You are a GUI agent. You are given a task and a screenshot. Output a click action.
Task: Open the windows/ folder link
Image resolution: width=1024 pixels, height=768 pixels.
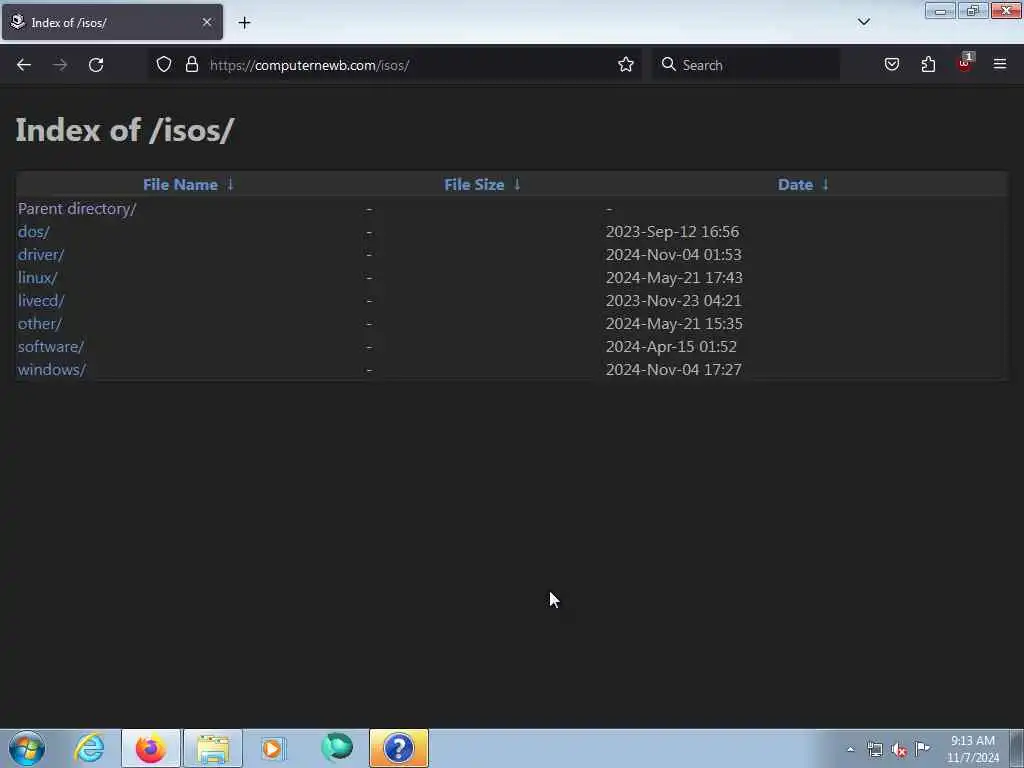point(52,370)
